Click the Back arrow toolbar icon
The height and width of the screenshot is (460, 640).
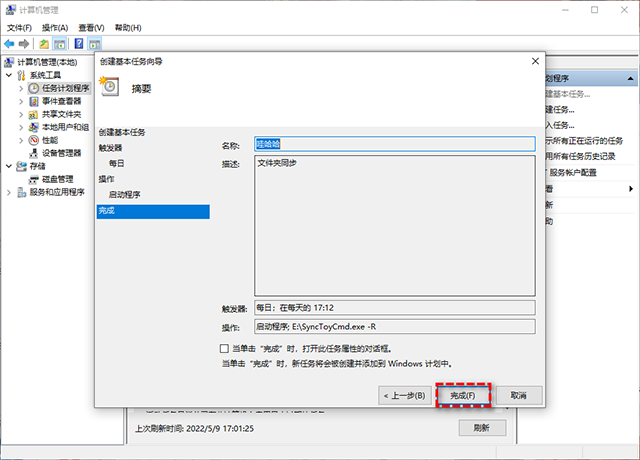click(9, 44)
